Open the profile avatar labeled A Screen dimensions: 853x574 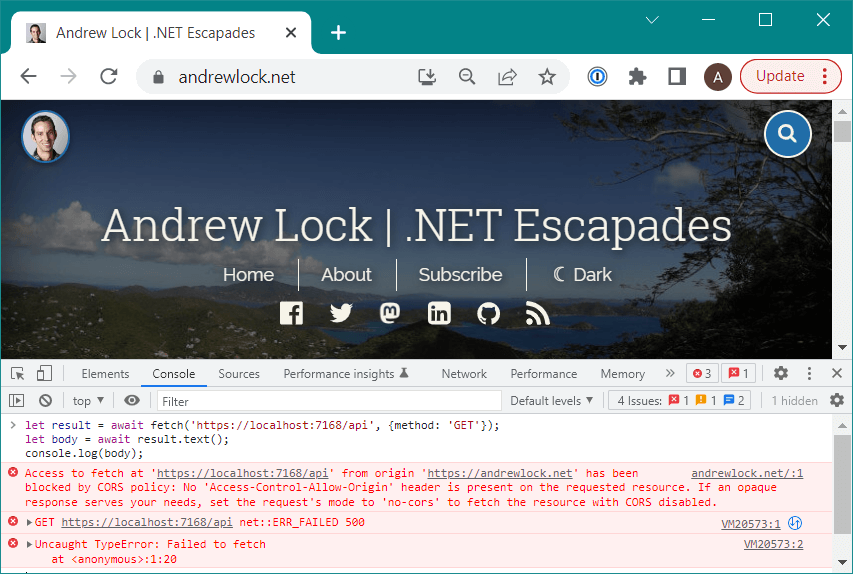point(718,77)
